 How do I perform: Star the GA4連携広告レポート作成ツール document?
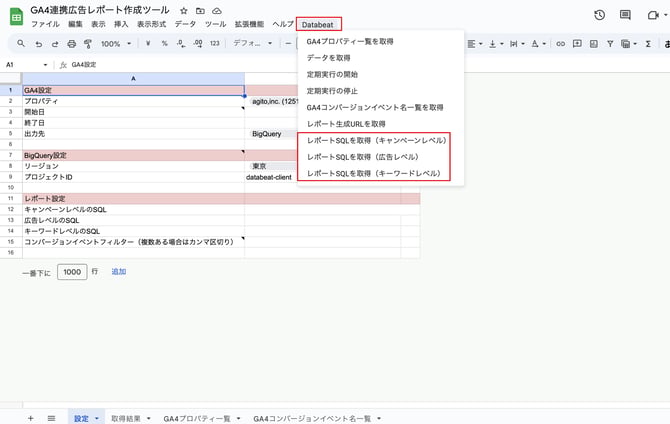(184, 11)
